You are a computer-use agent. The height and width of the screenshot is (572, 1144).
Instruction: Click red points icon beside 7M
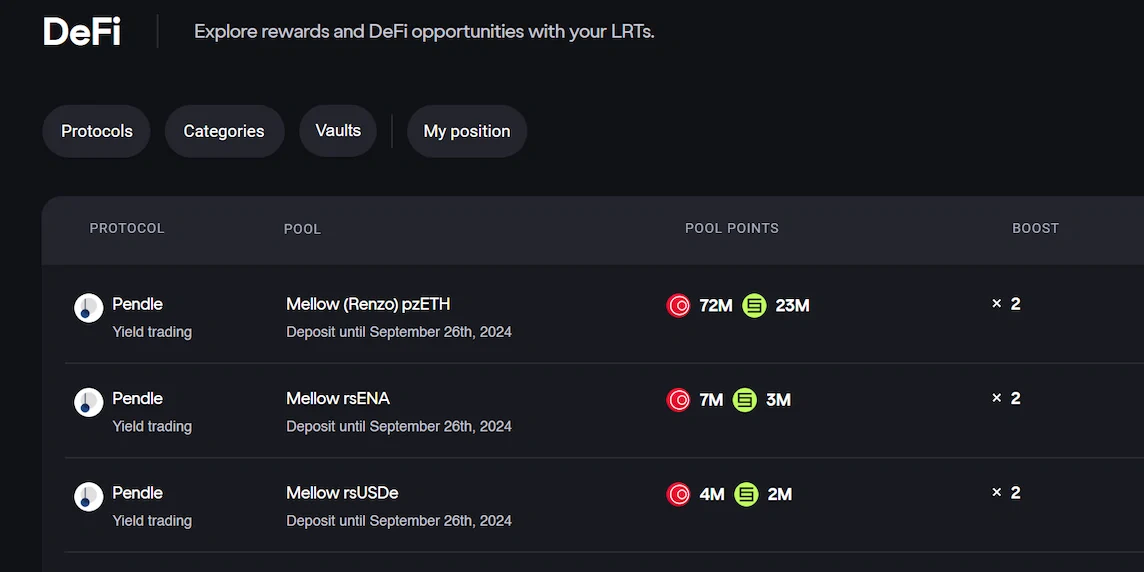coord(679,400)
